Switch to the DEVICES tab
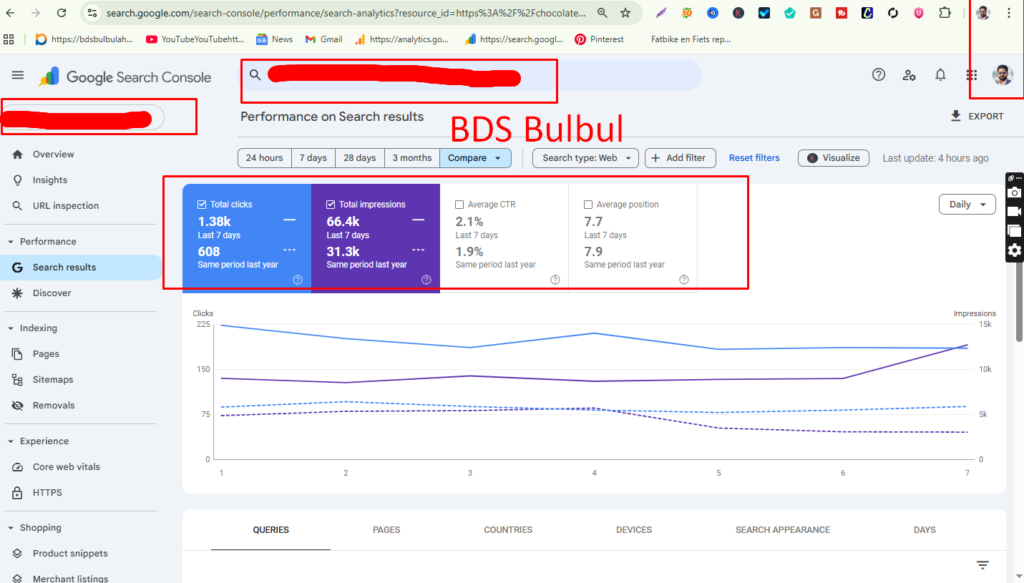This screenshot has height=583, width=1024. (634, 530)
